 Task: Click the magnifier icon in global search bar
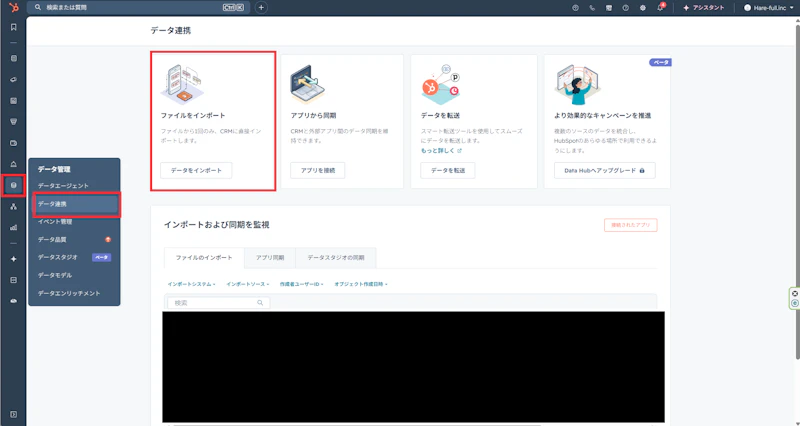tap(38, 8)
